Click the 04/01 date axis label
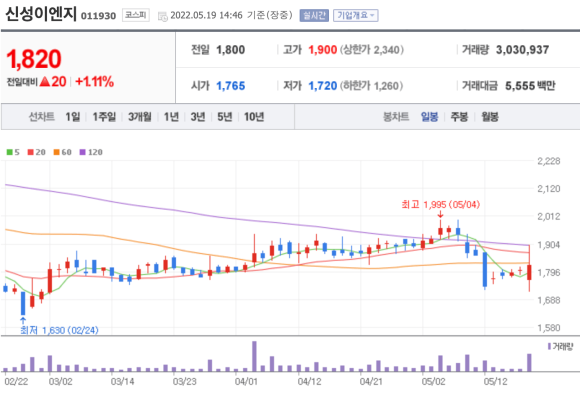580x394 pixels. (246, 381)
